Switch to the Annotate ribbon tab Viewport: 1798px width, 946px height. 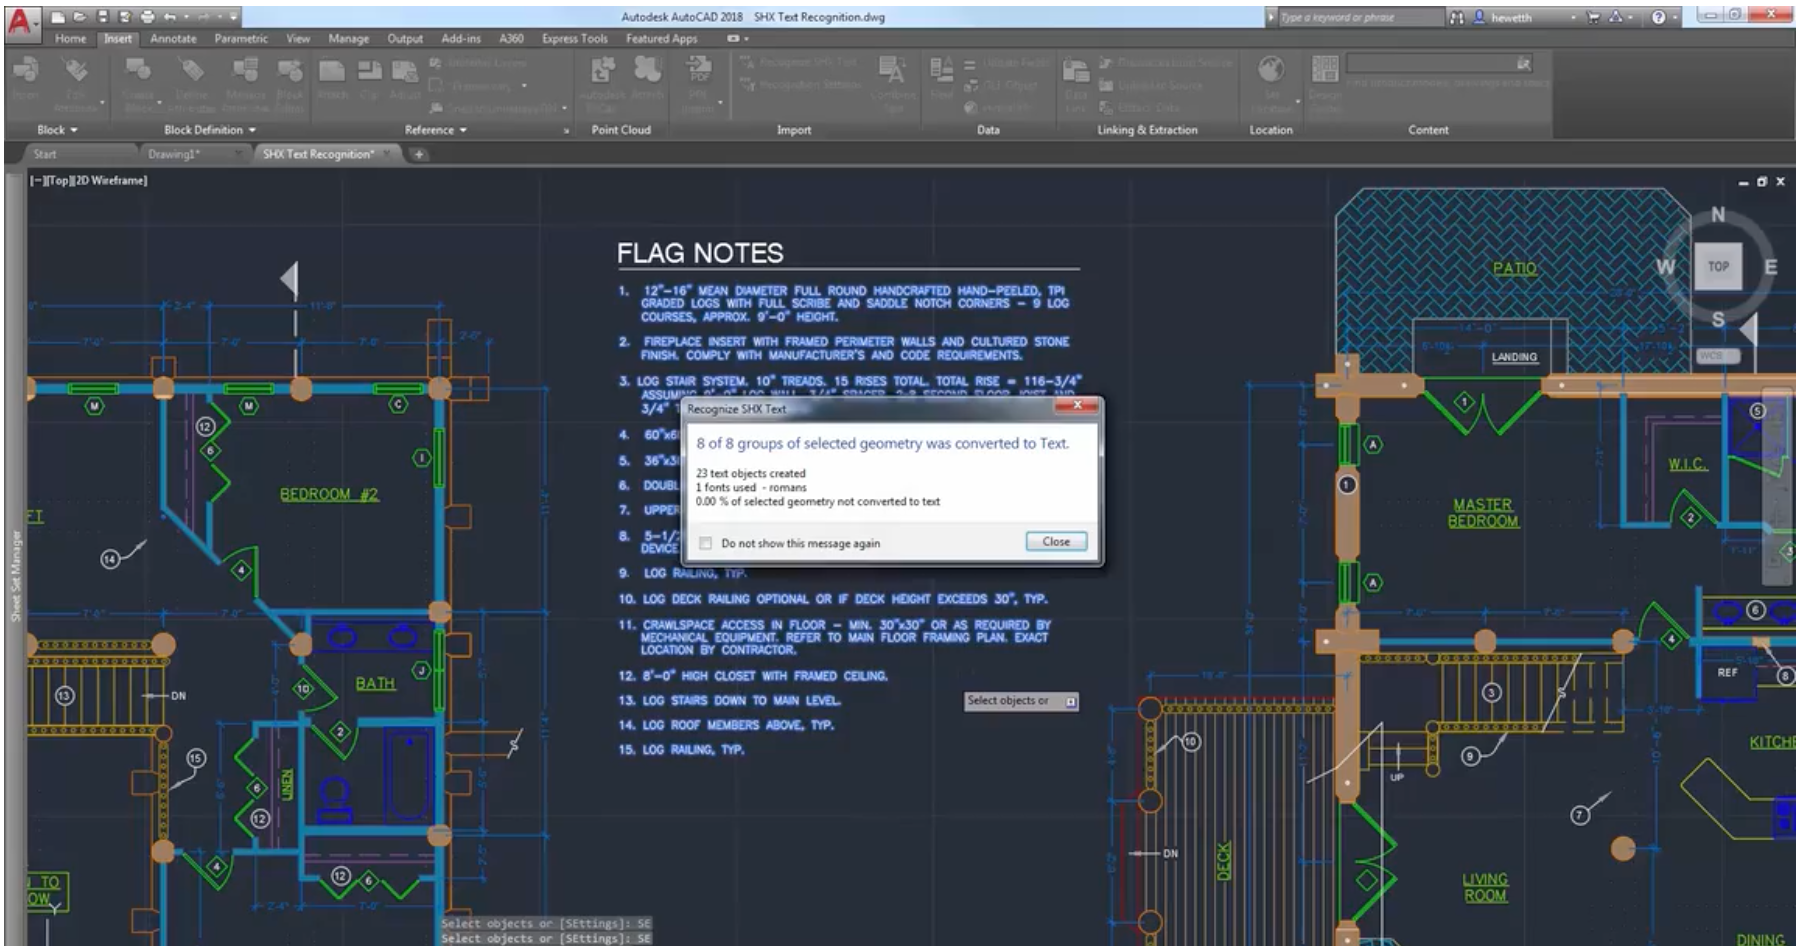[x=171, y=38]
